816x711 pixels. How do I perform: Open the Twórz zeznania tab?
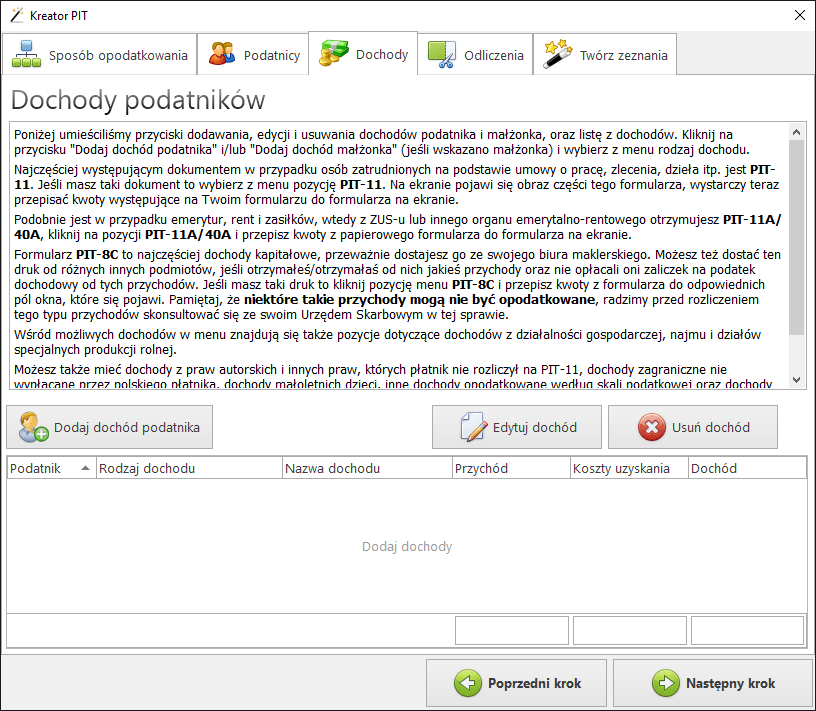tap(606, 55)
